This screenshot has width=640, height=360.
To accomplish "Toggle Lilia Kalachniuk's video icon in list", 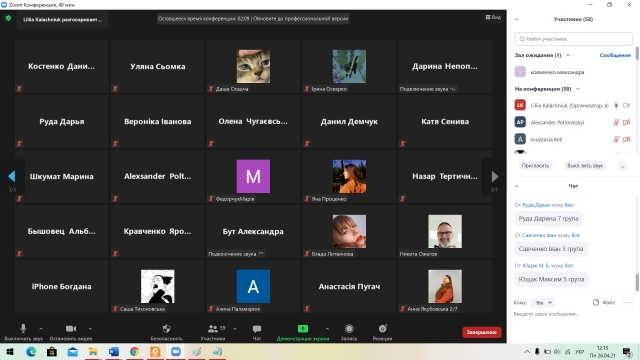I will pos(627,105).
